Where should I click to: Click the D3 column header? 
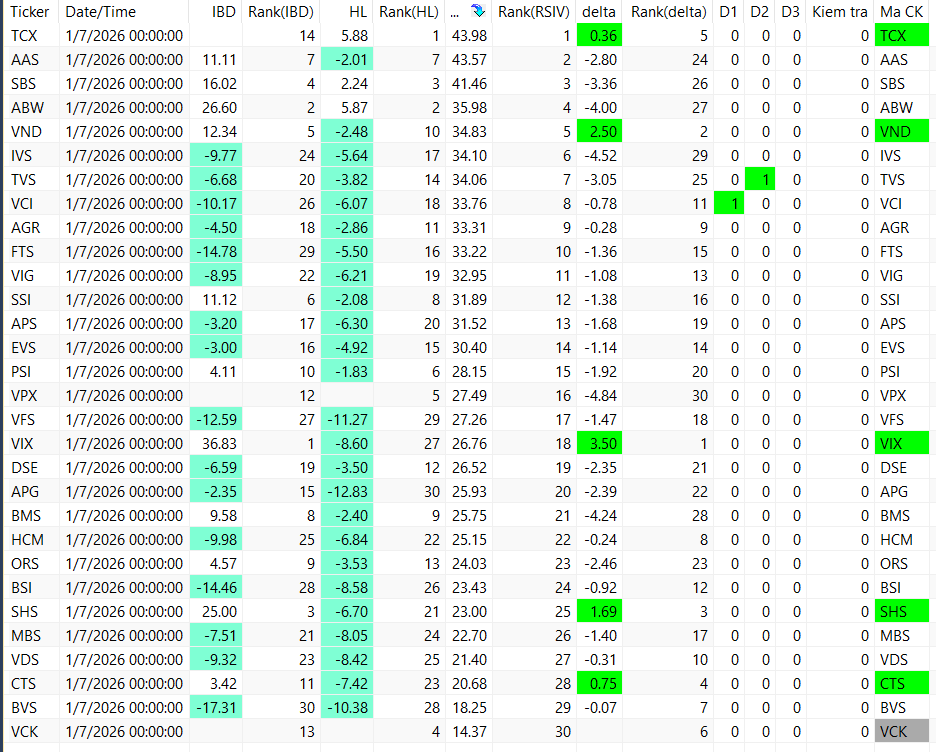[790, 11]
